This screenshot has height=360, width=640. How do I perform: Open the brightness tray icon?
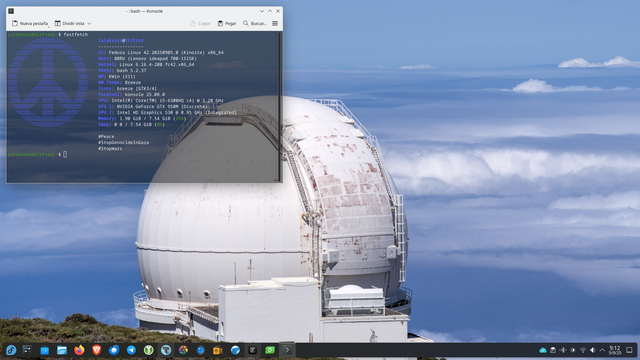pos(573,350)
